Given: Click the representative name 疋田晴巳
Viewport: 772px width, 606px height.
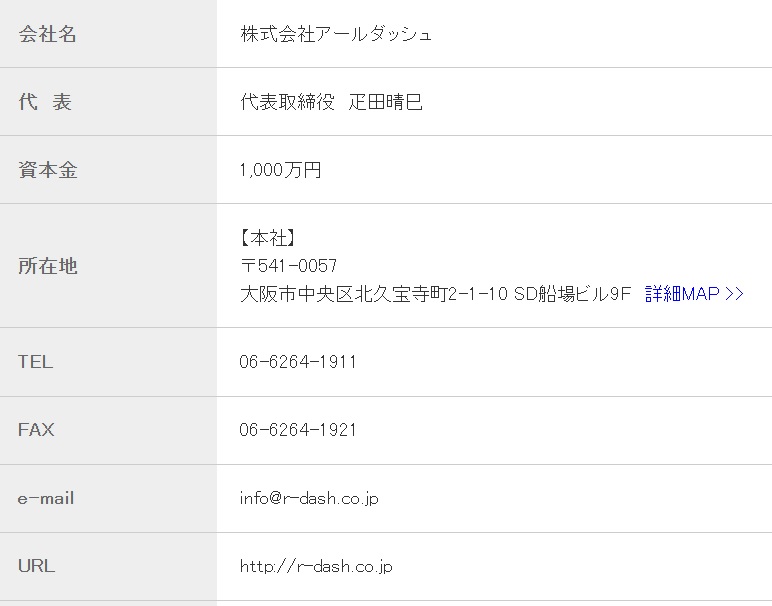Looking at the screenshot, I should pyautogui.click(x=386, y=102).
